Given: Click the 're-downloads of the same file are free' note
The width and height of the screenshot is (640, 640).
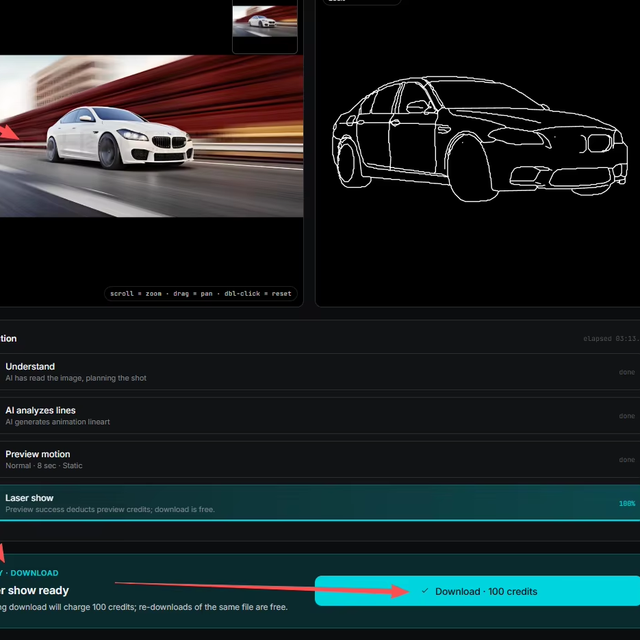Looking at the screenshot, I should point(213,607).
